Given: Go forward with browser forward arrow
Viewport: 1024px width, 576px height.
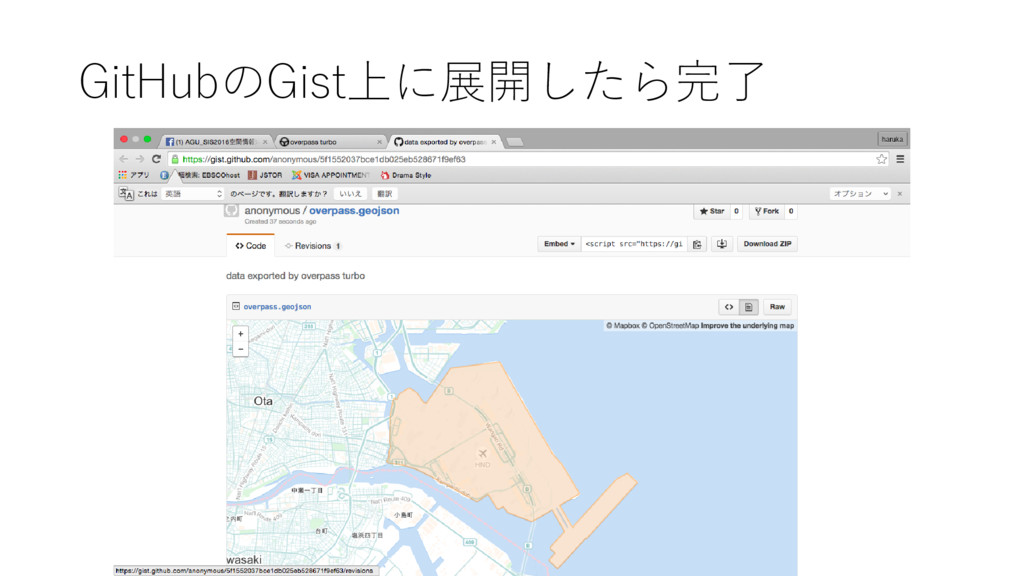Looking at the screenshot, I should 140,159.
